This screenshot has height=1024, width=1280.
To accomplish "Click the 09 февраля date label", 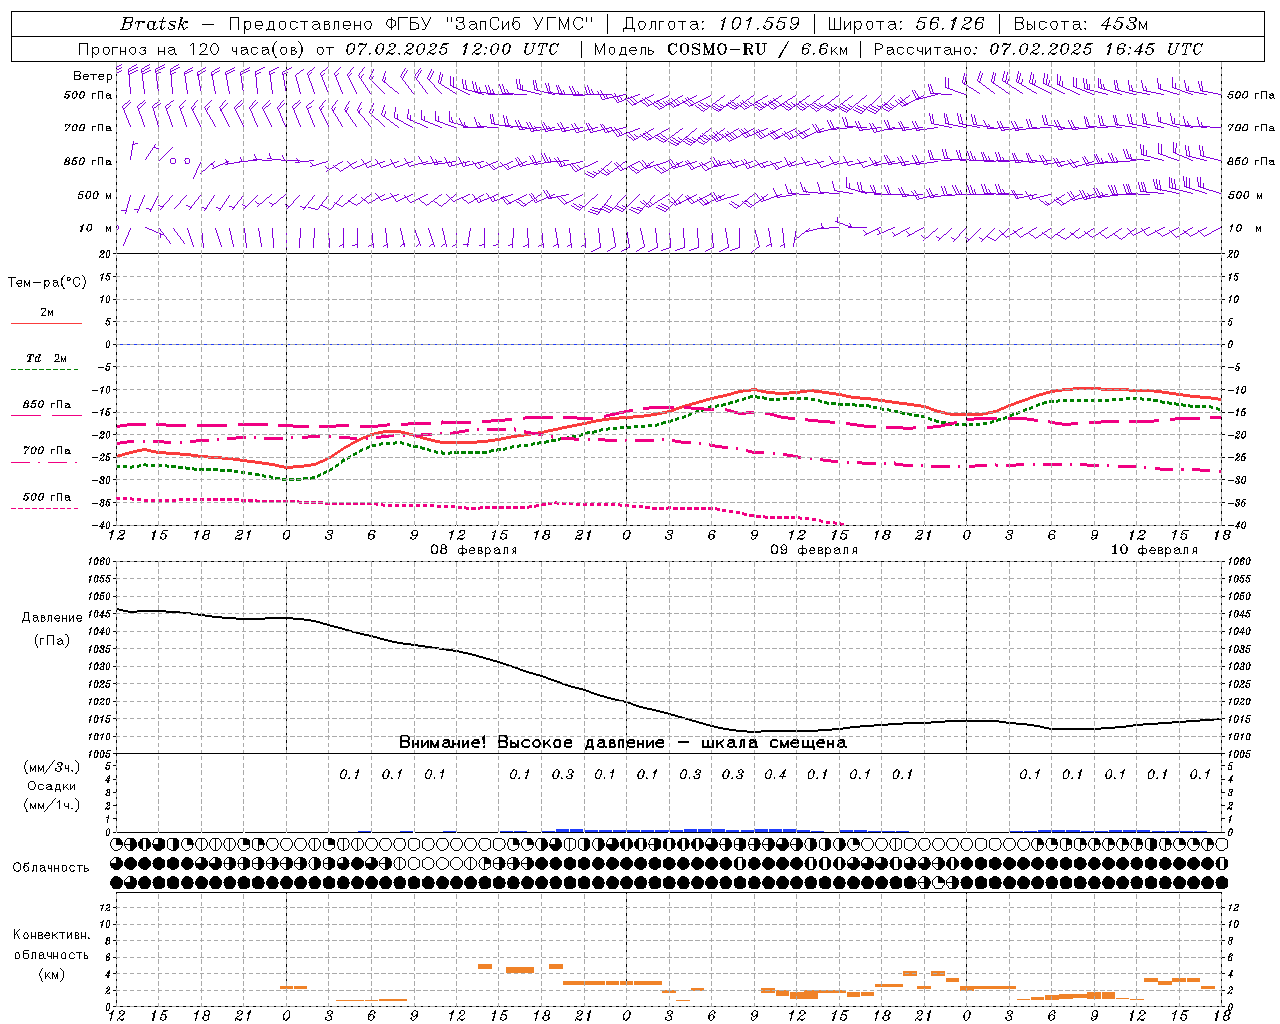I will click(x=814, y=550).
